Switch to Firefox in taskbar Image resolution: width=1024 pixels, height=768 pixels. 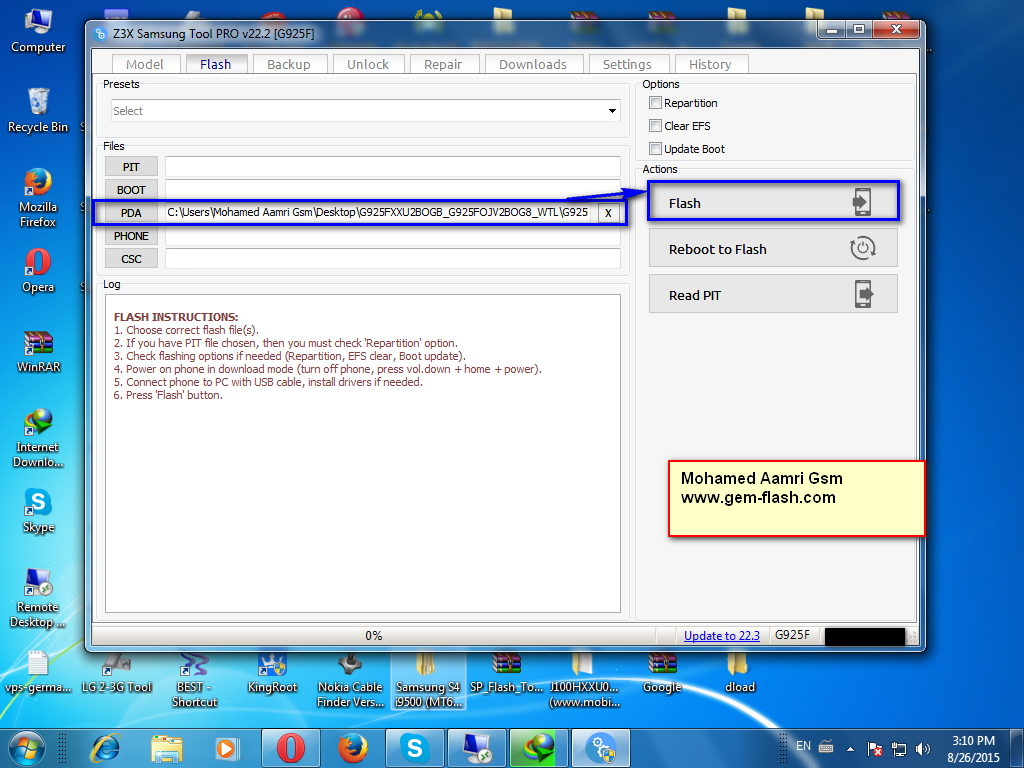[x=353, y=748]
